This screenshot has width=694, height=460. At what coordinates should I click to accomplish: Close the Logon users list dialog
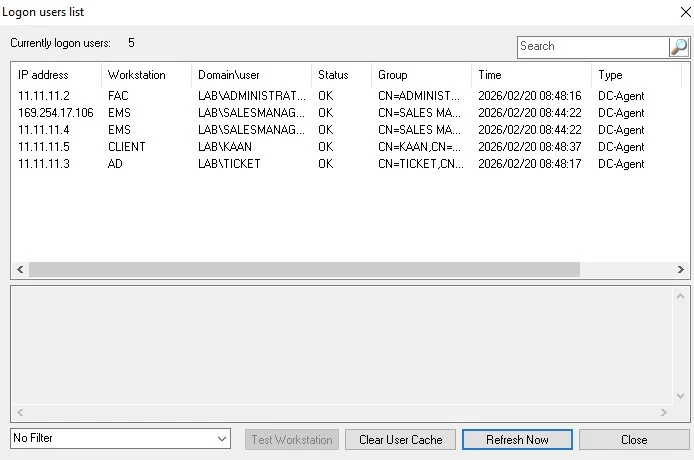[686, 12]
